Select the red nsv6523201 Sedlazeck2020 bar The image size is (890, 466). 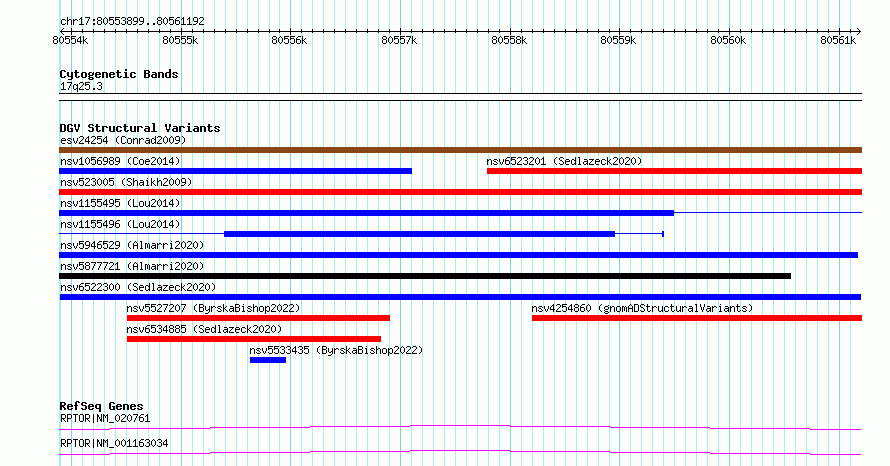(674, 171)
